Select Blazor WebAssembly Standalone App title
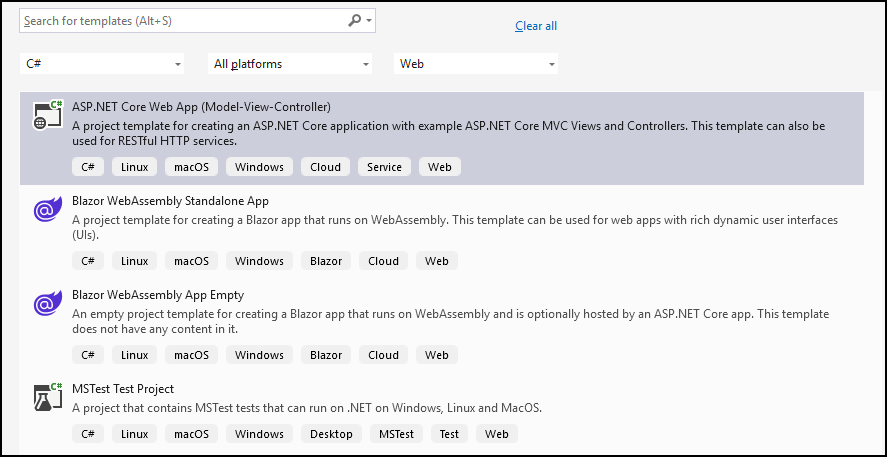This screenshot has height=457, width=887. (x=170, y=201)
